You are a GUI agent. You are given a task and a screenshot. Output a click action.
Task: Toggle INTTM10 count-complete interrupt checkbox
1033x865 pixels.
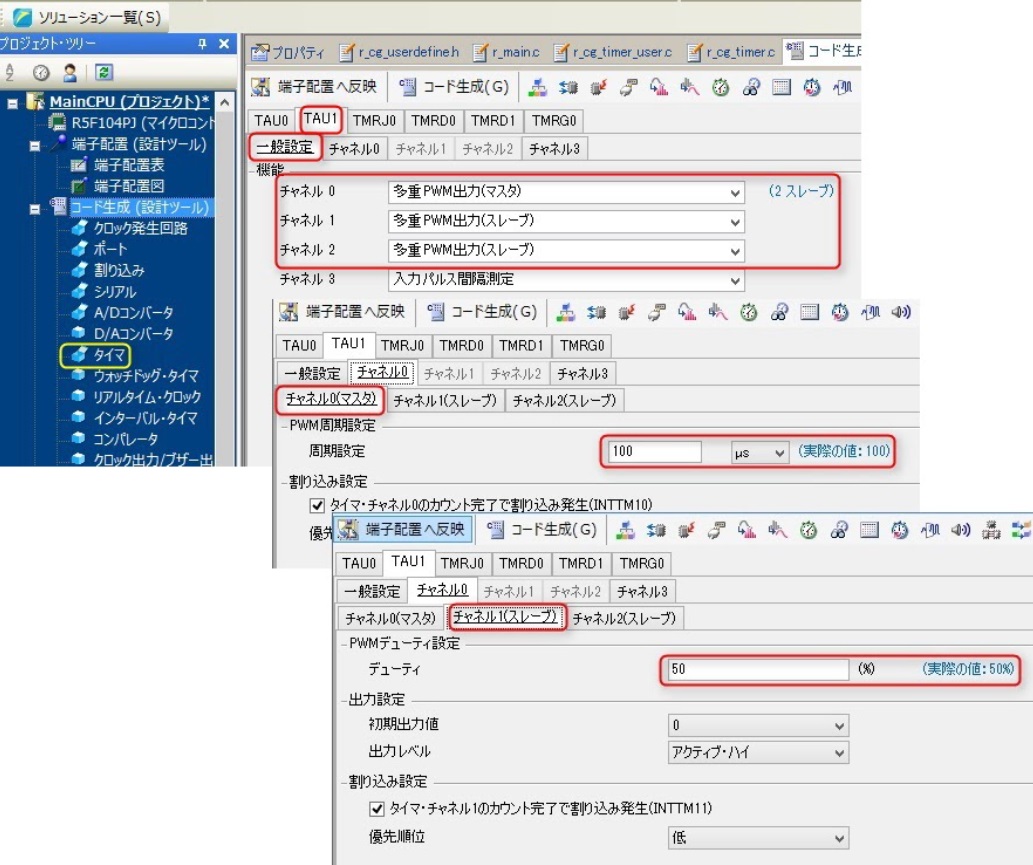point(318,506)
